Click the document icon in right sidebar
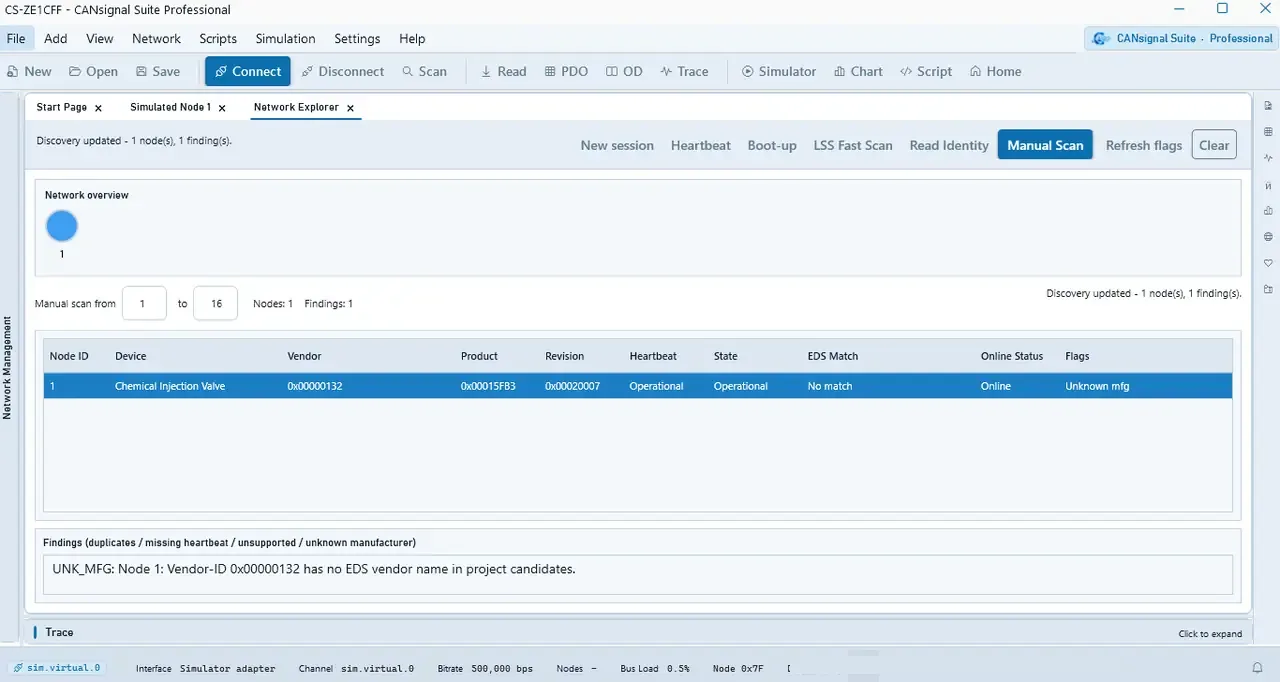This screenshot has width=1280, height=682. [1268, 106]
